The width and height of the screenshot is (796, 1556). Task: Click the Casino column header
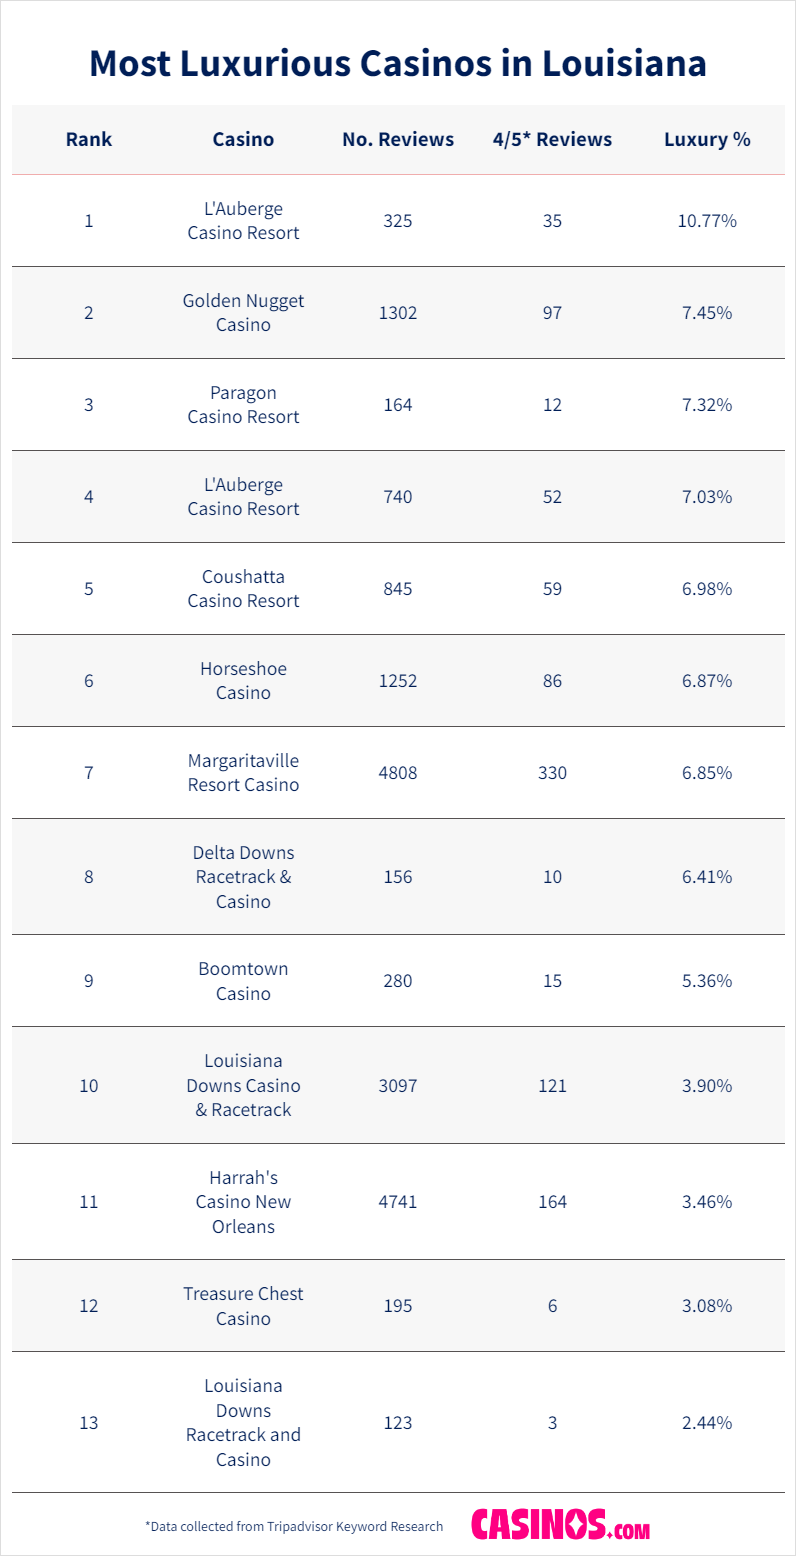pyautogui.click(x=243, y=139)
